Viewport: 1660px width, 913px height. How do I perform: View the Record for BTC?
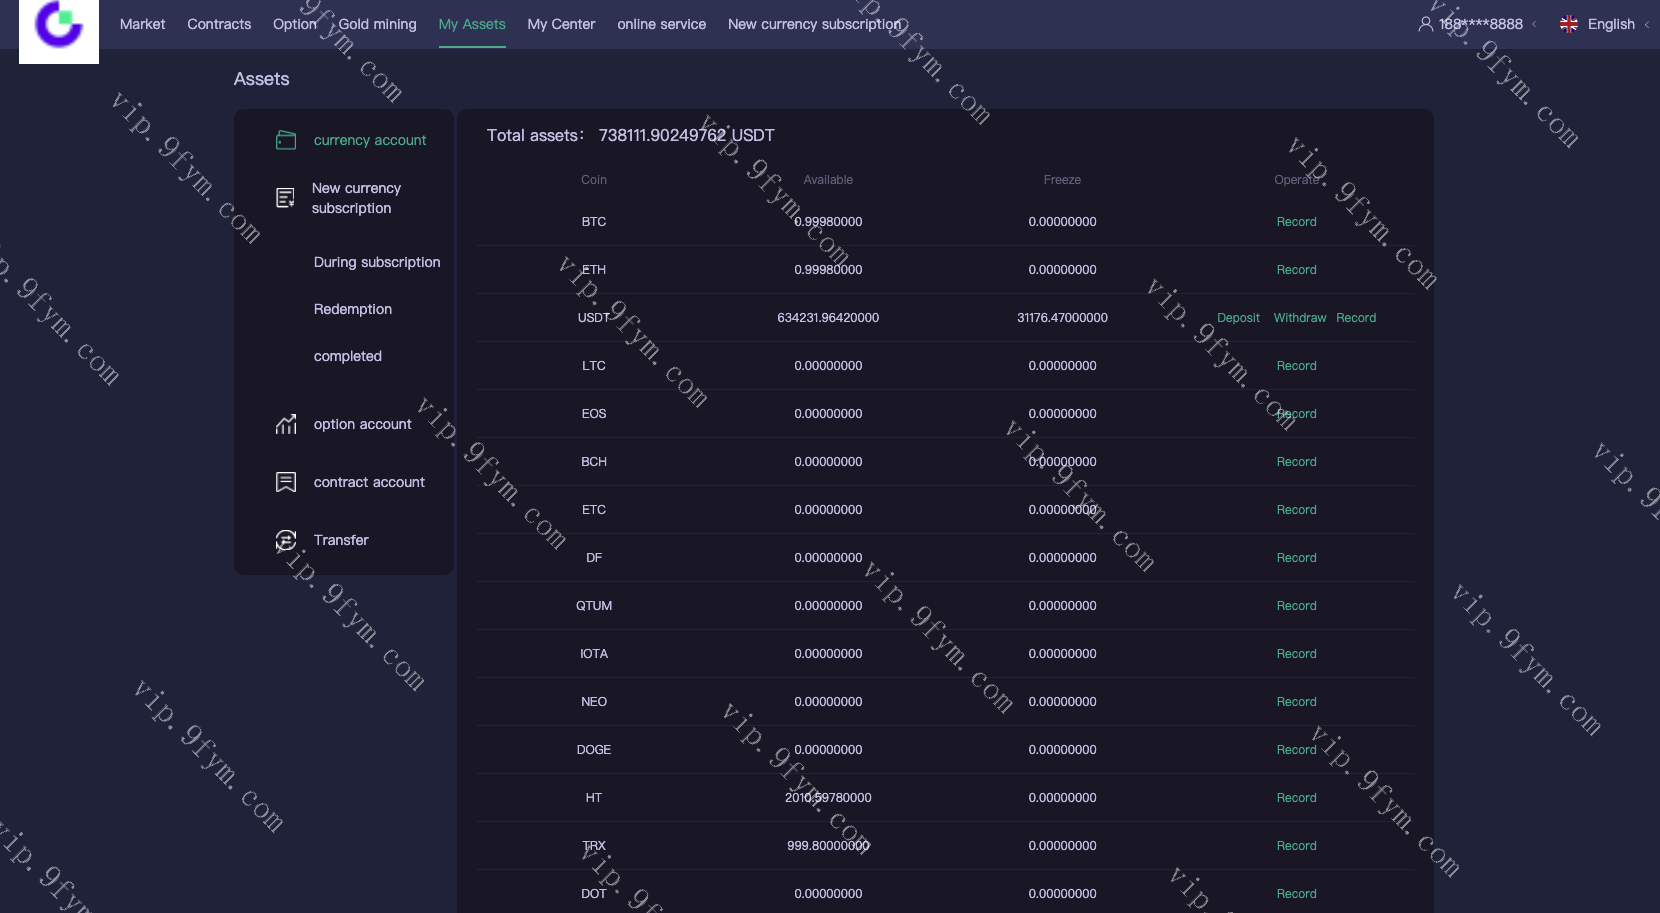[1296, 222]
